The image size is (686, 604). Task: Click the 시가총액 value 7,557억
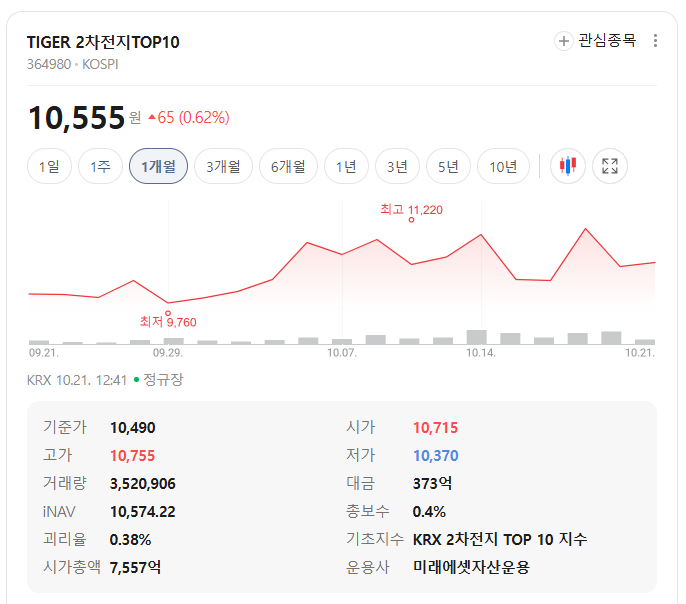(135, 568)
